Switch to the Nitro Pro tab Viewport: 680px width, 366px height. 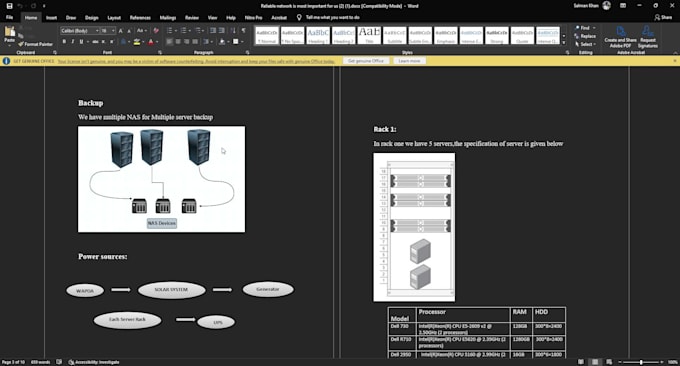[x=253, y=17]
